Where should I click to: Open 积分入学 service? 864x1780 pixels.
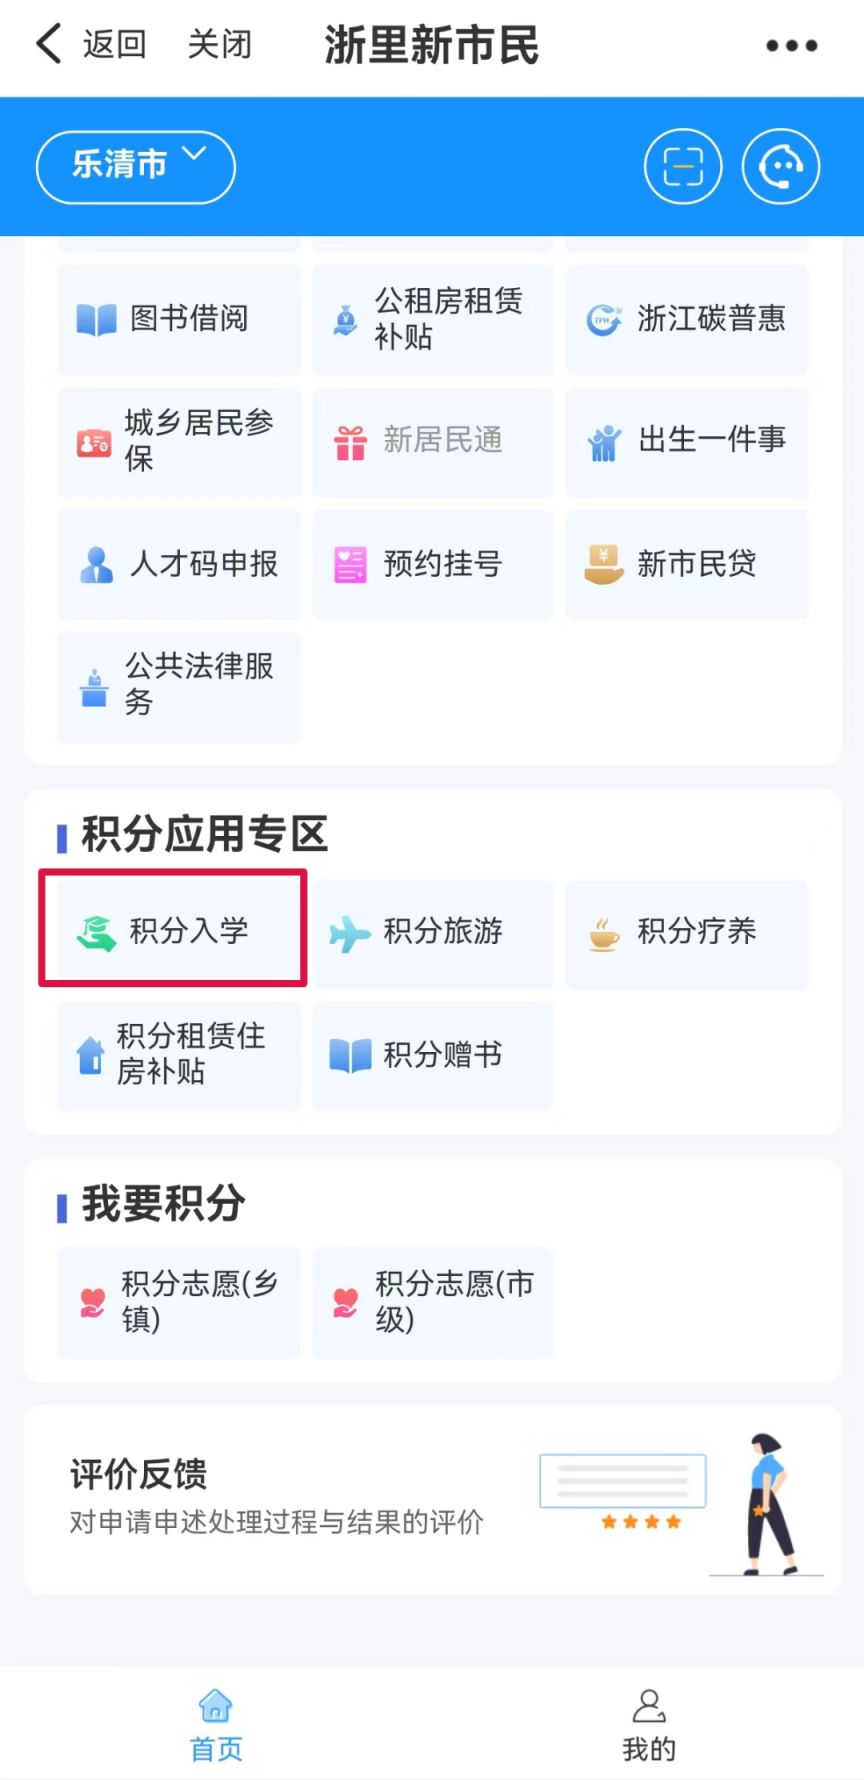(178, 932)
